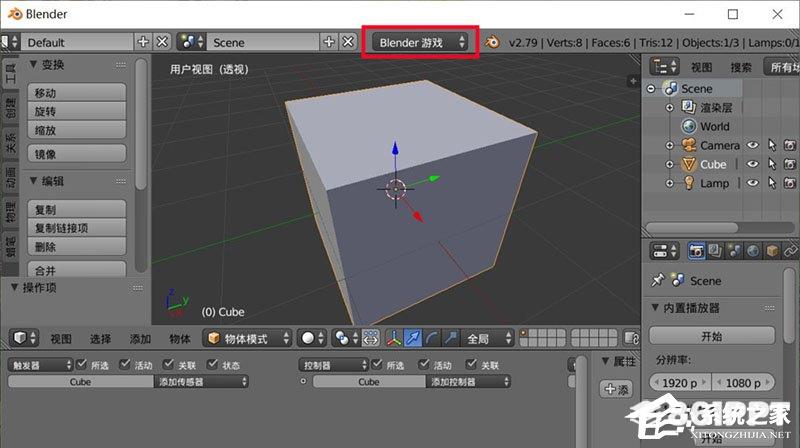Select the rotate manipulator arc icon
This screenshot has width=800, height=448.
pos(432,338)
